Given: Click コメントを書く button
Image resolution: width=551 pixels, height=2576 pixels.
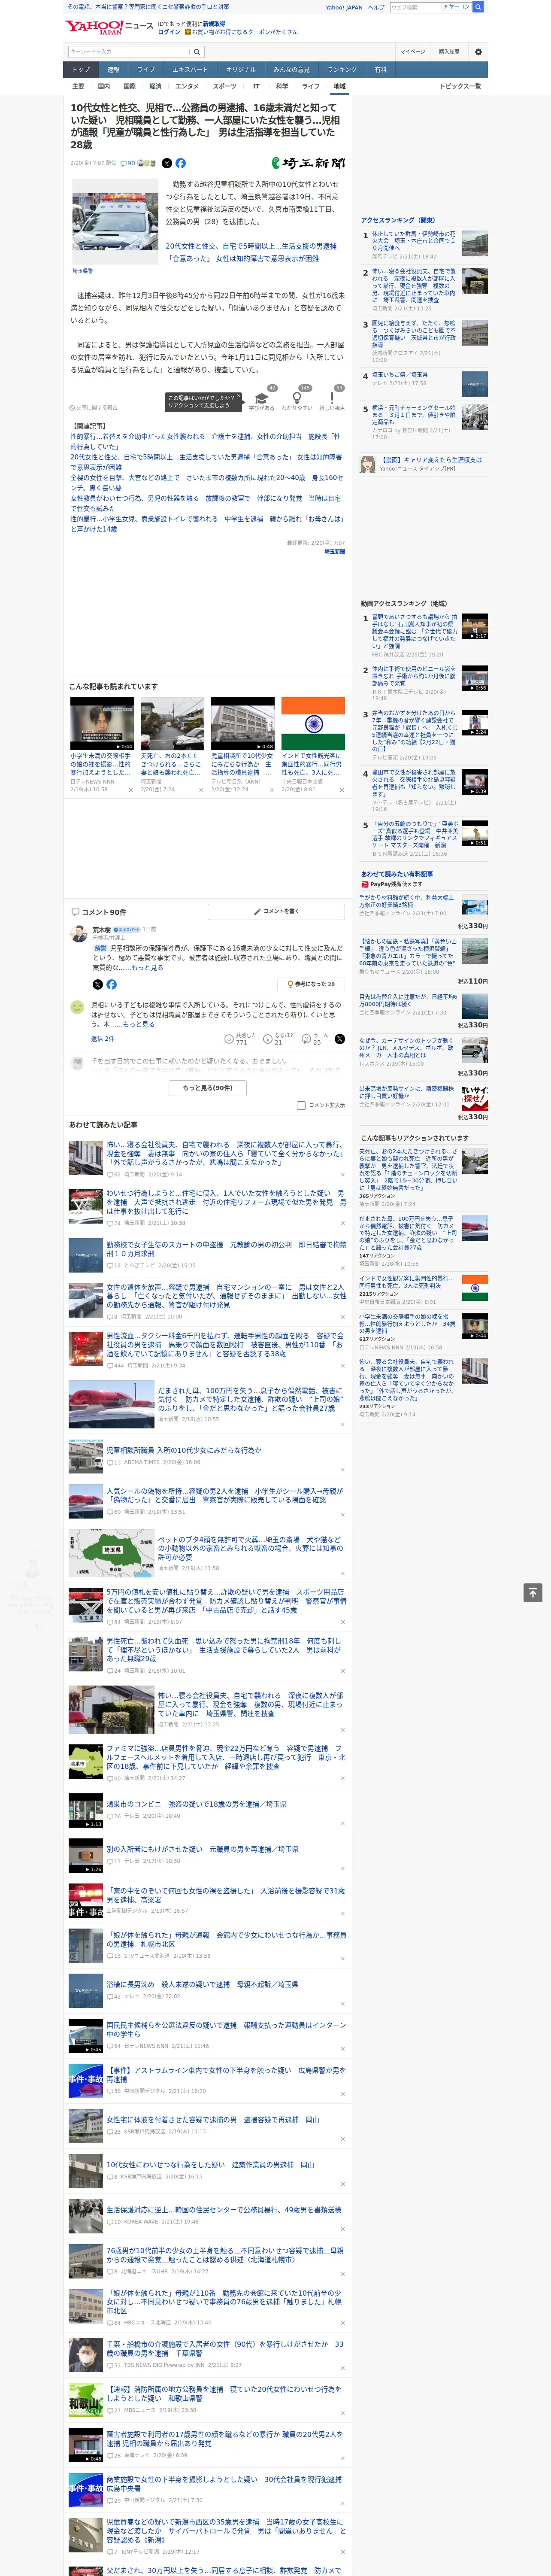Looking at the screenshot, I should click(x=276, y=912).
